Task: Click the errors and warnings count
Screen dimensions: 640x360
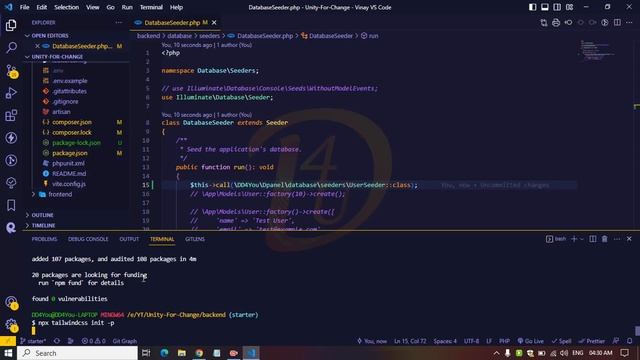Action: (x=93, y=341)
